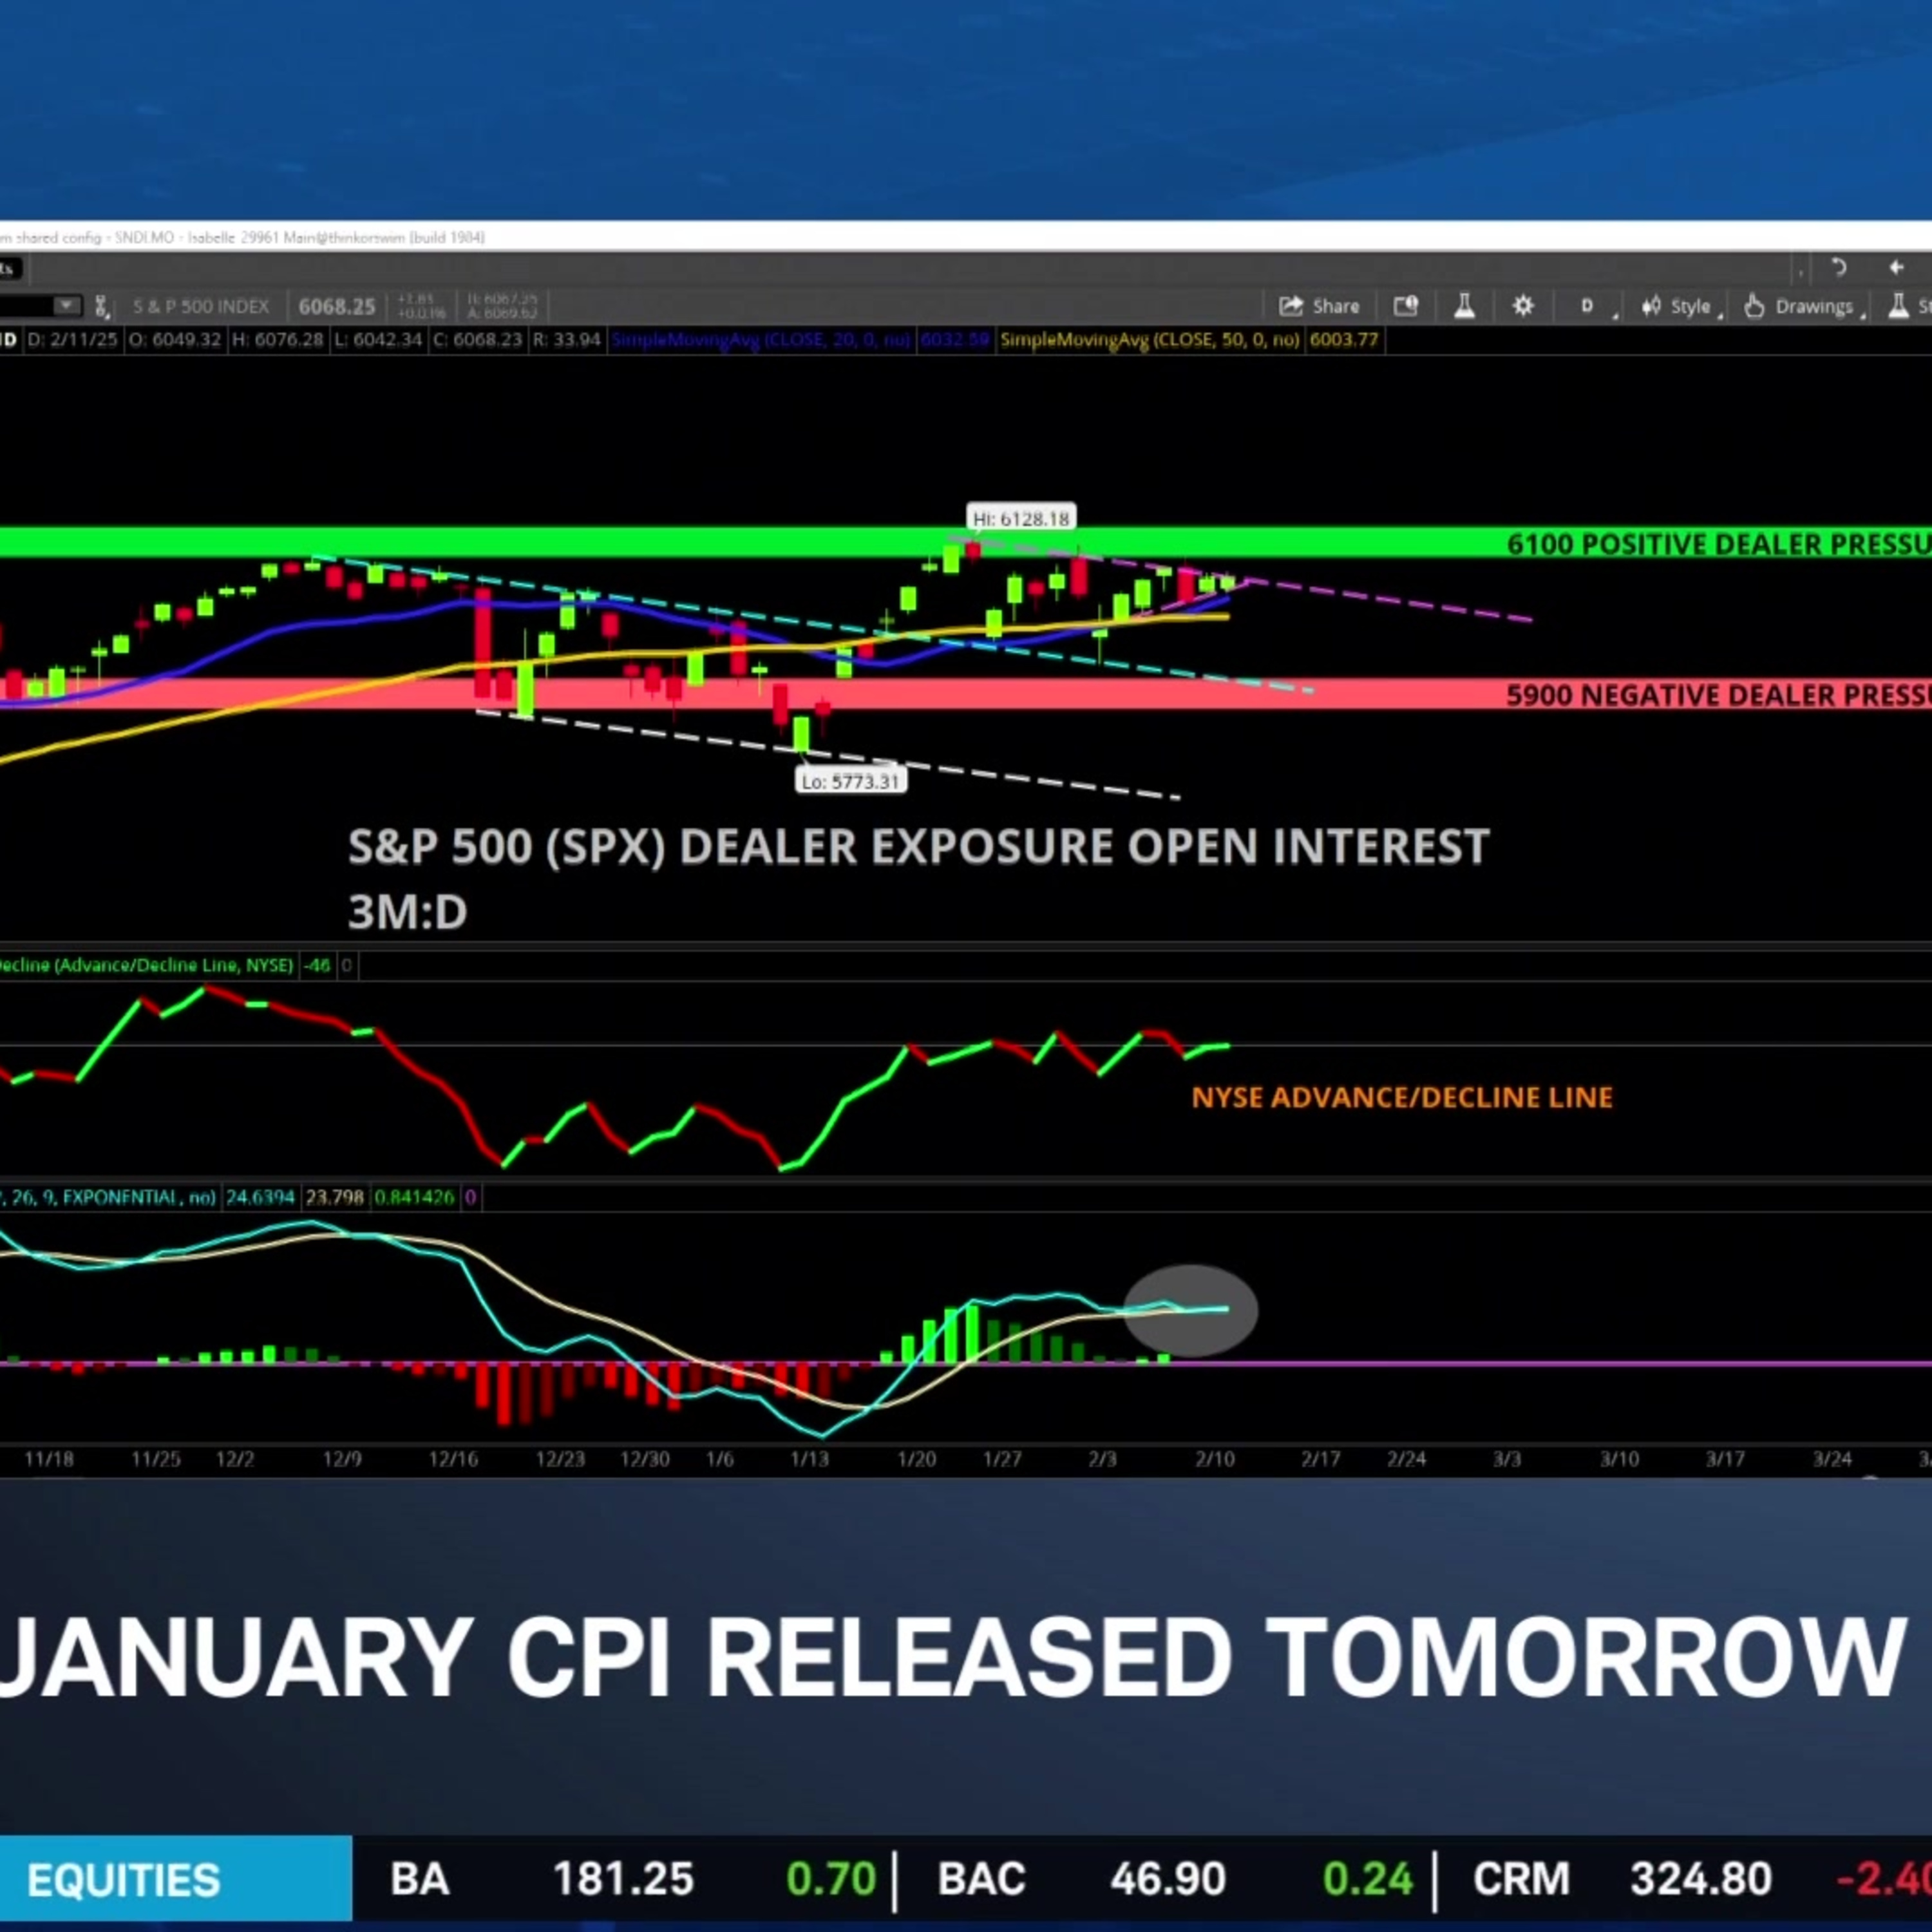Click the 50-period average value 6003.77
The height and width of the screenshot is (1932, 1932).
pyautogui.click(x=1344, y=340)
